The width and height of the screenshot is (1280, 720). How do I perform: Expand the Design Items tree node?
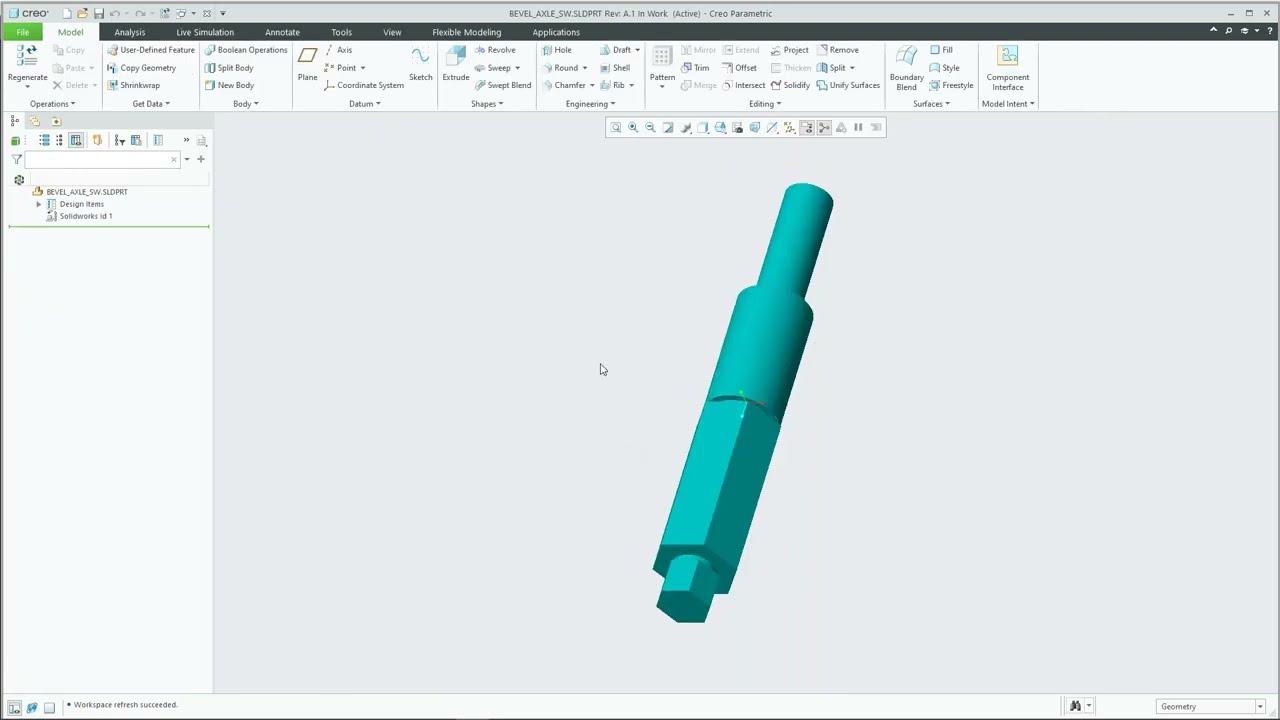(x=38, y=204)
